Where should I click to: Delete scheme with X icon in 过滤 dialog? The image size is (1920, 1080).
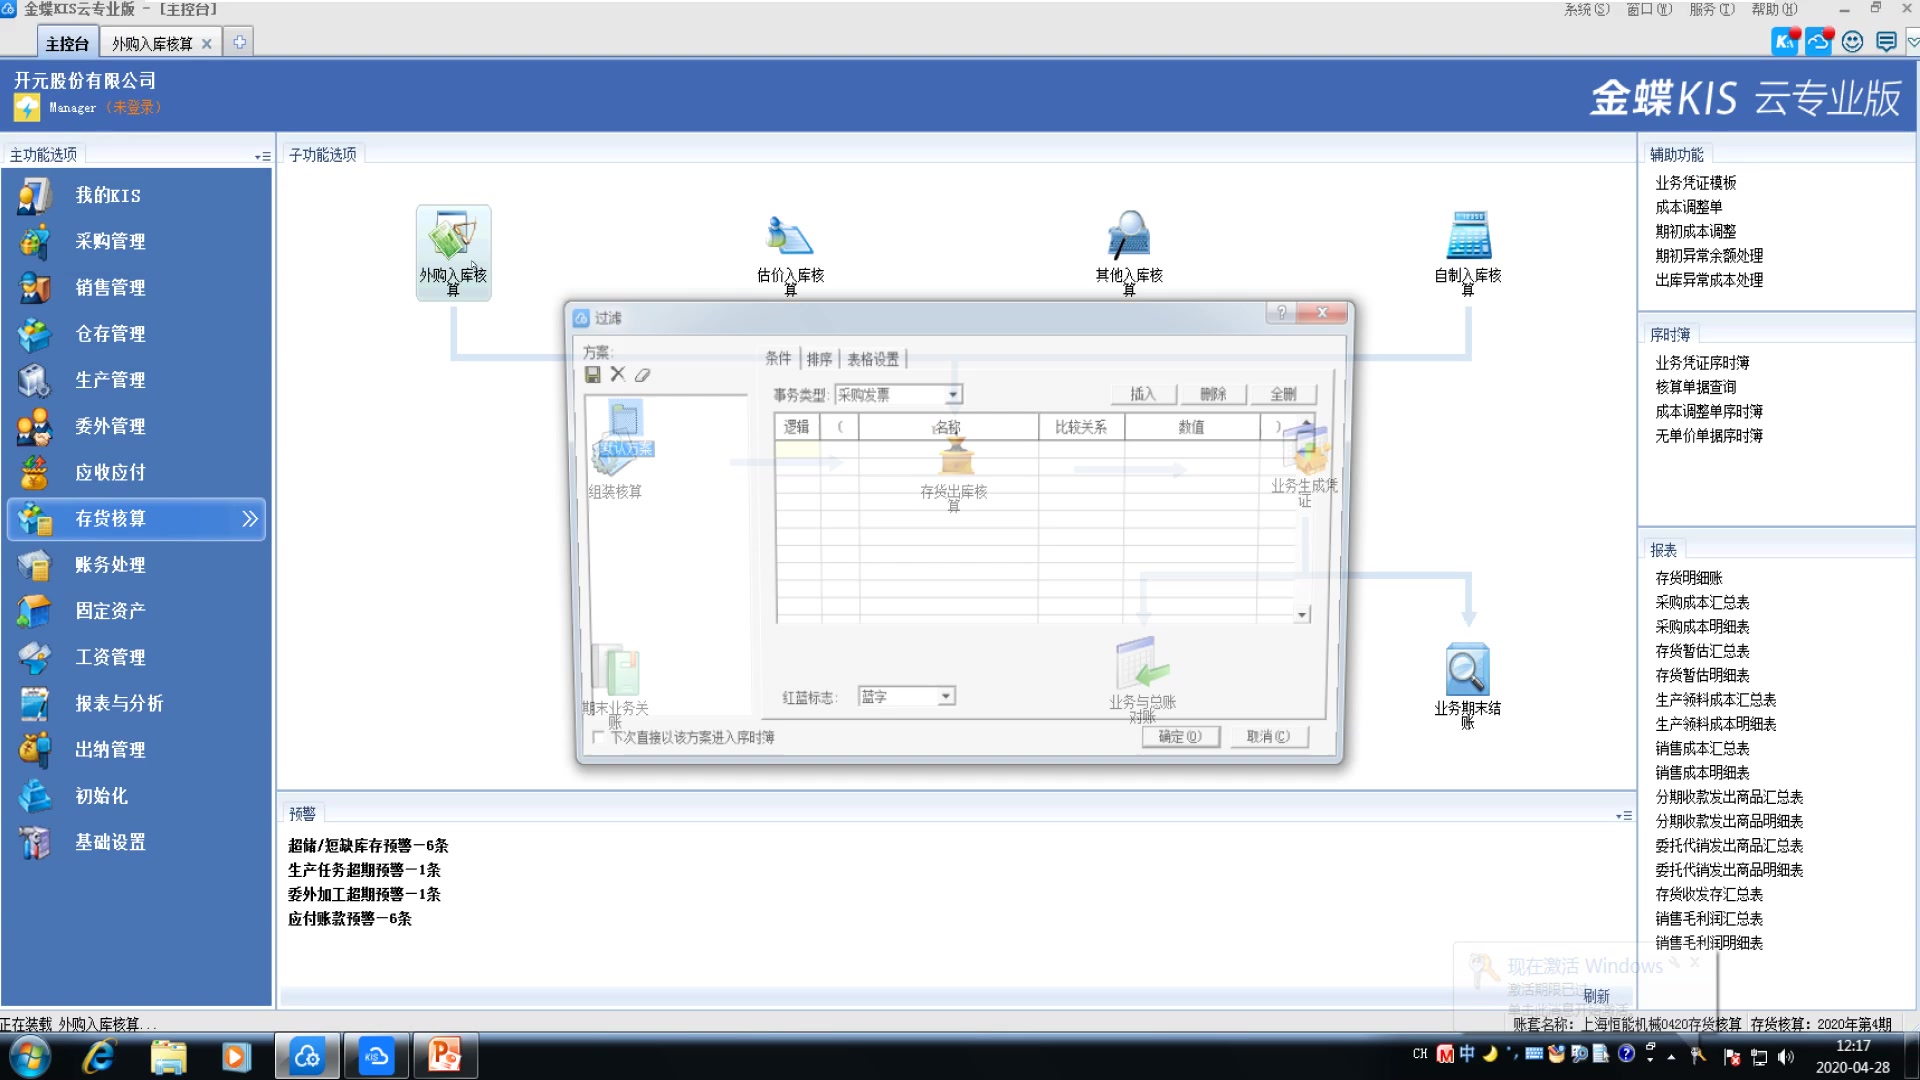[618, 374]
